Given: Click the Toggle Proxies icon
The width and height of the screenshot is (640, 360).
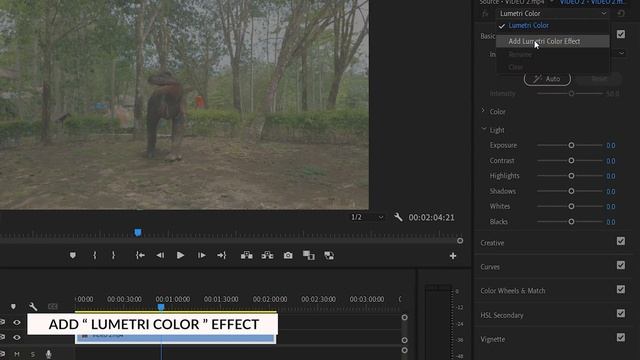Looking at the screenshot, I should point(329,256).
